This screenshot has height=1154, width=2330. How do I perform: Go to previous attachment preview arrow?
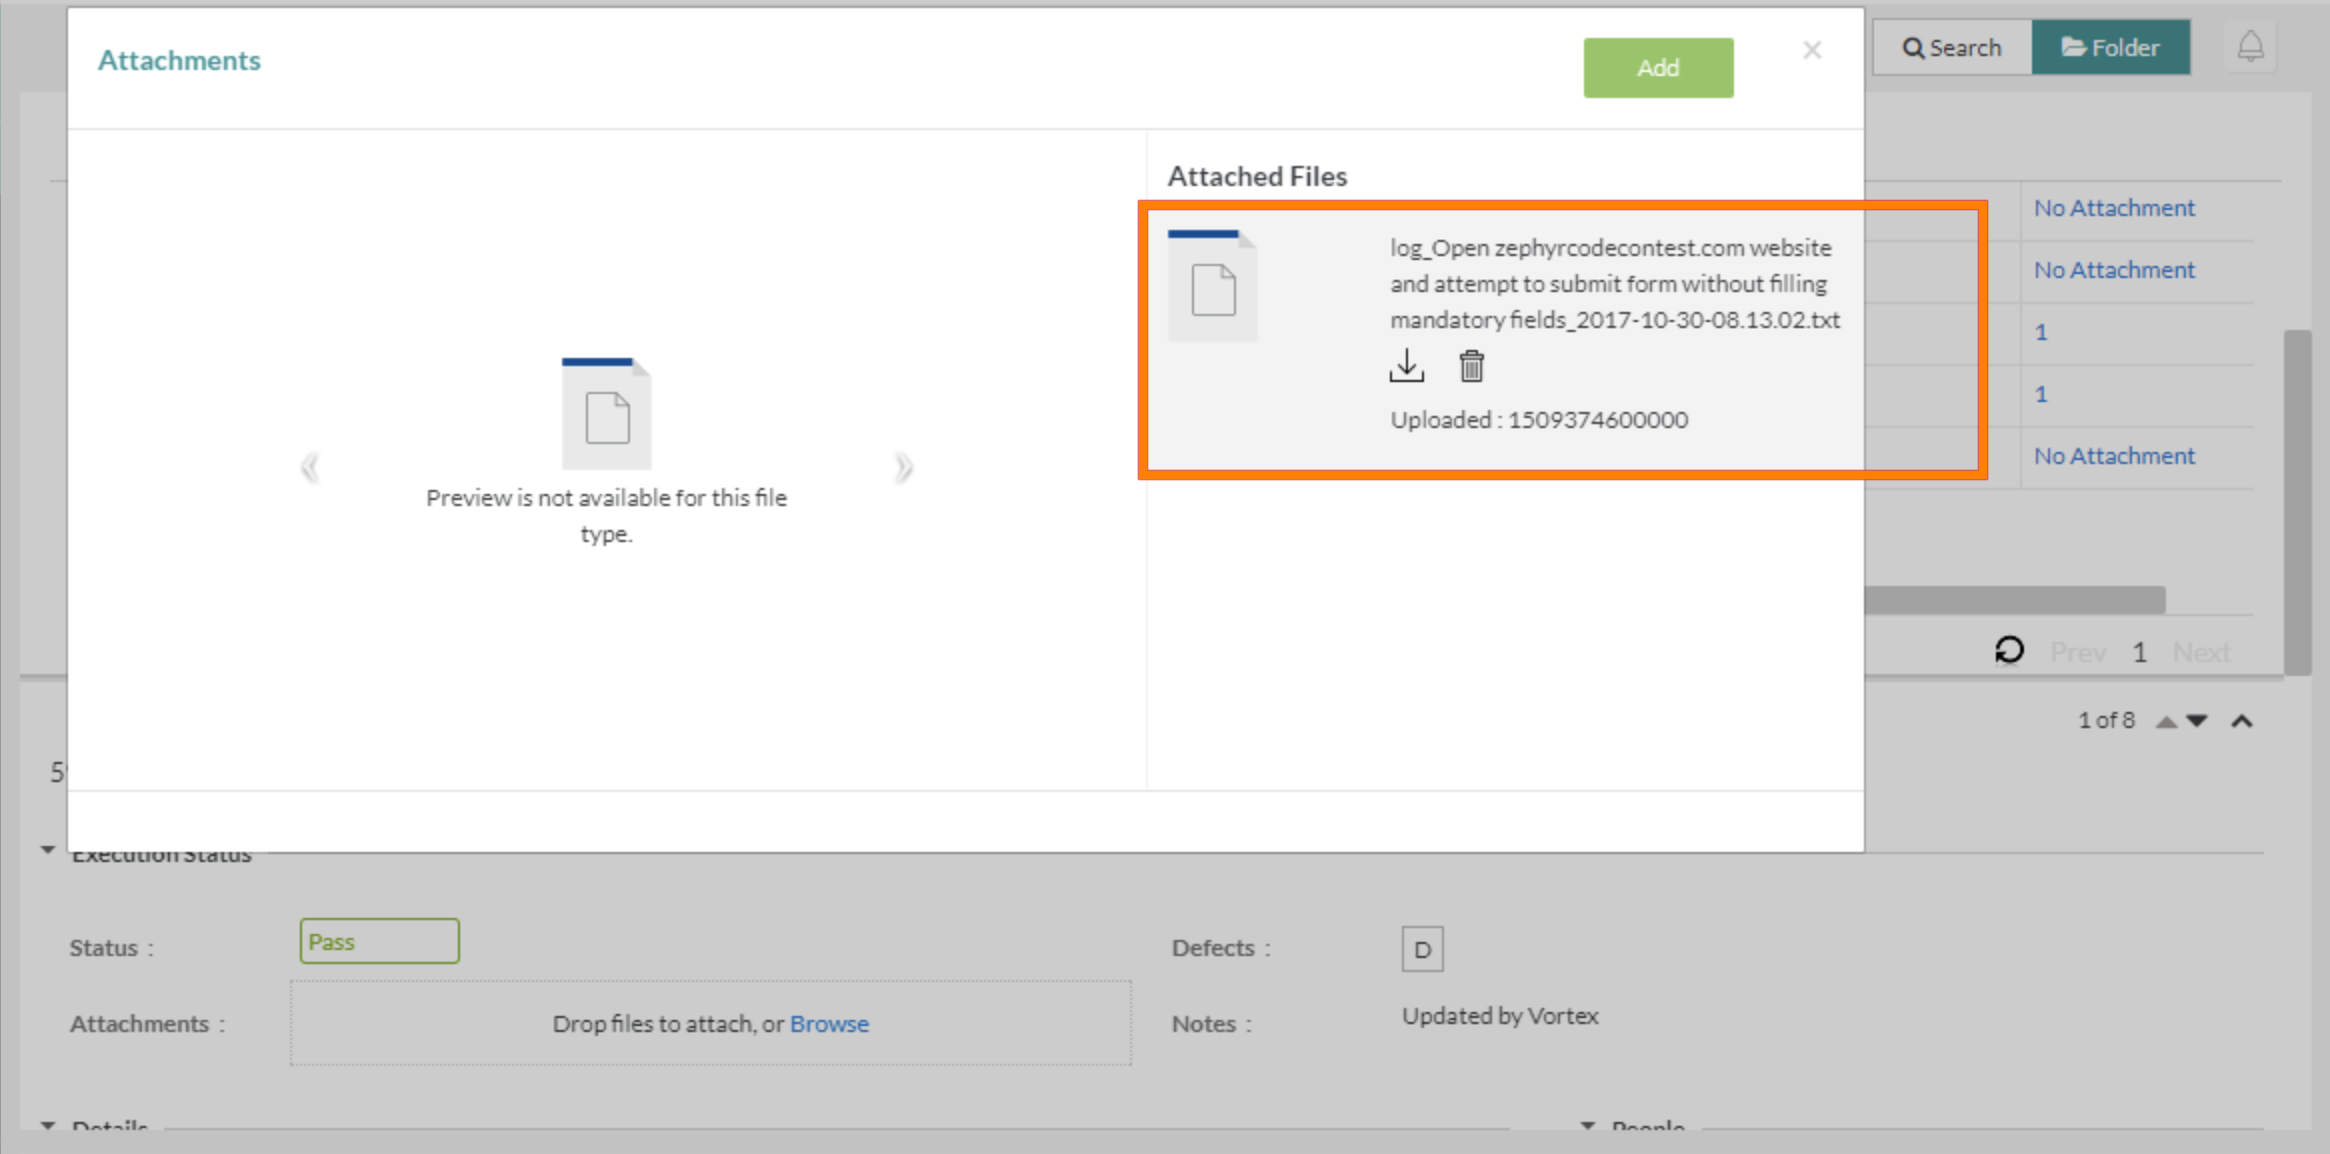tap(309, 467)
